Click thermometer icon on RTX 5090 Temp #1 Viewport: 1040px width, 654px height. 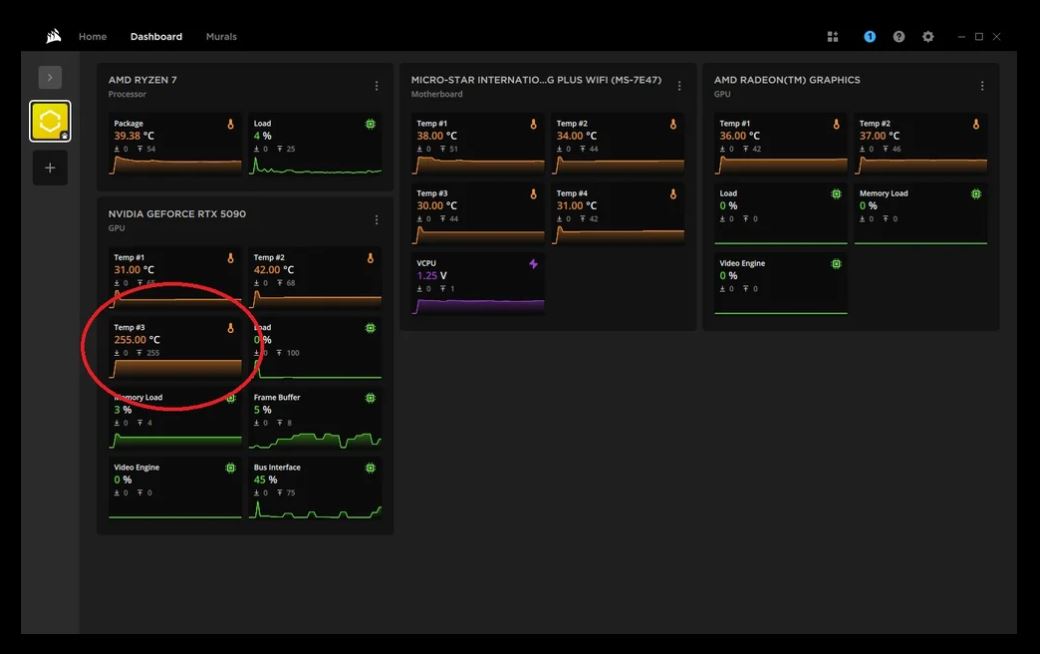[231, 258]
